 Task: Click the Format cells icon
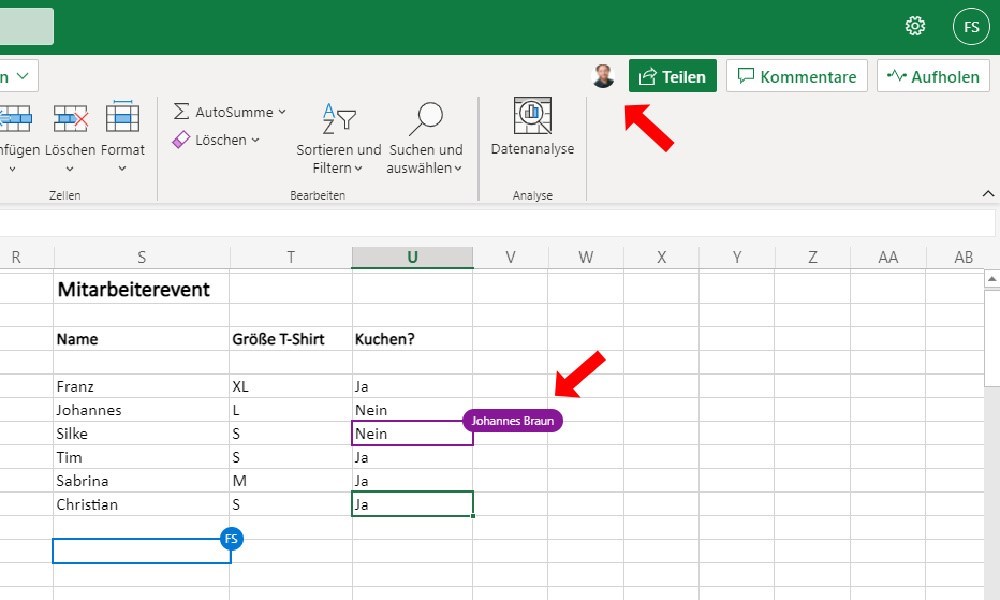click(x=122, y=117)
